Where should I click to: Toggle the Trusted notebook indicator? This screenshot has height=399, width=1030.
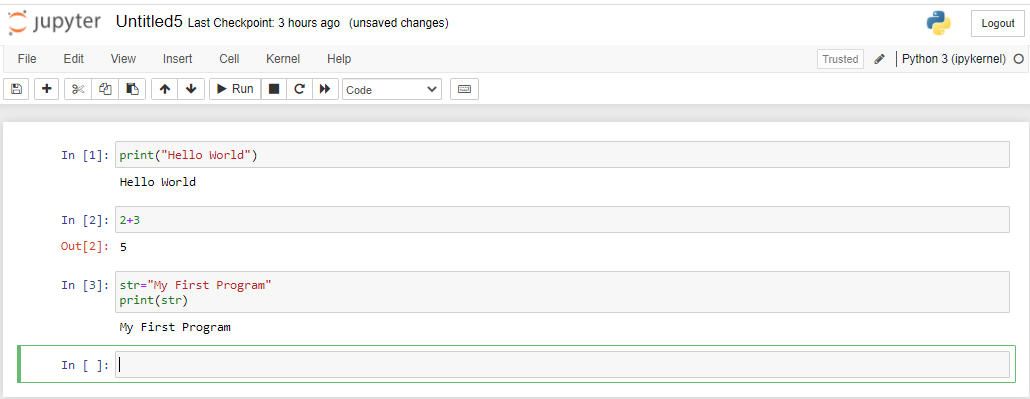[840, 59]
